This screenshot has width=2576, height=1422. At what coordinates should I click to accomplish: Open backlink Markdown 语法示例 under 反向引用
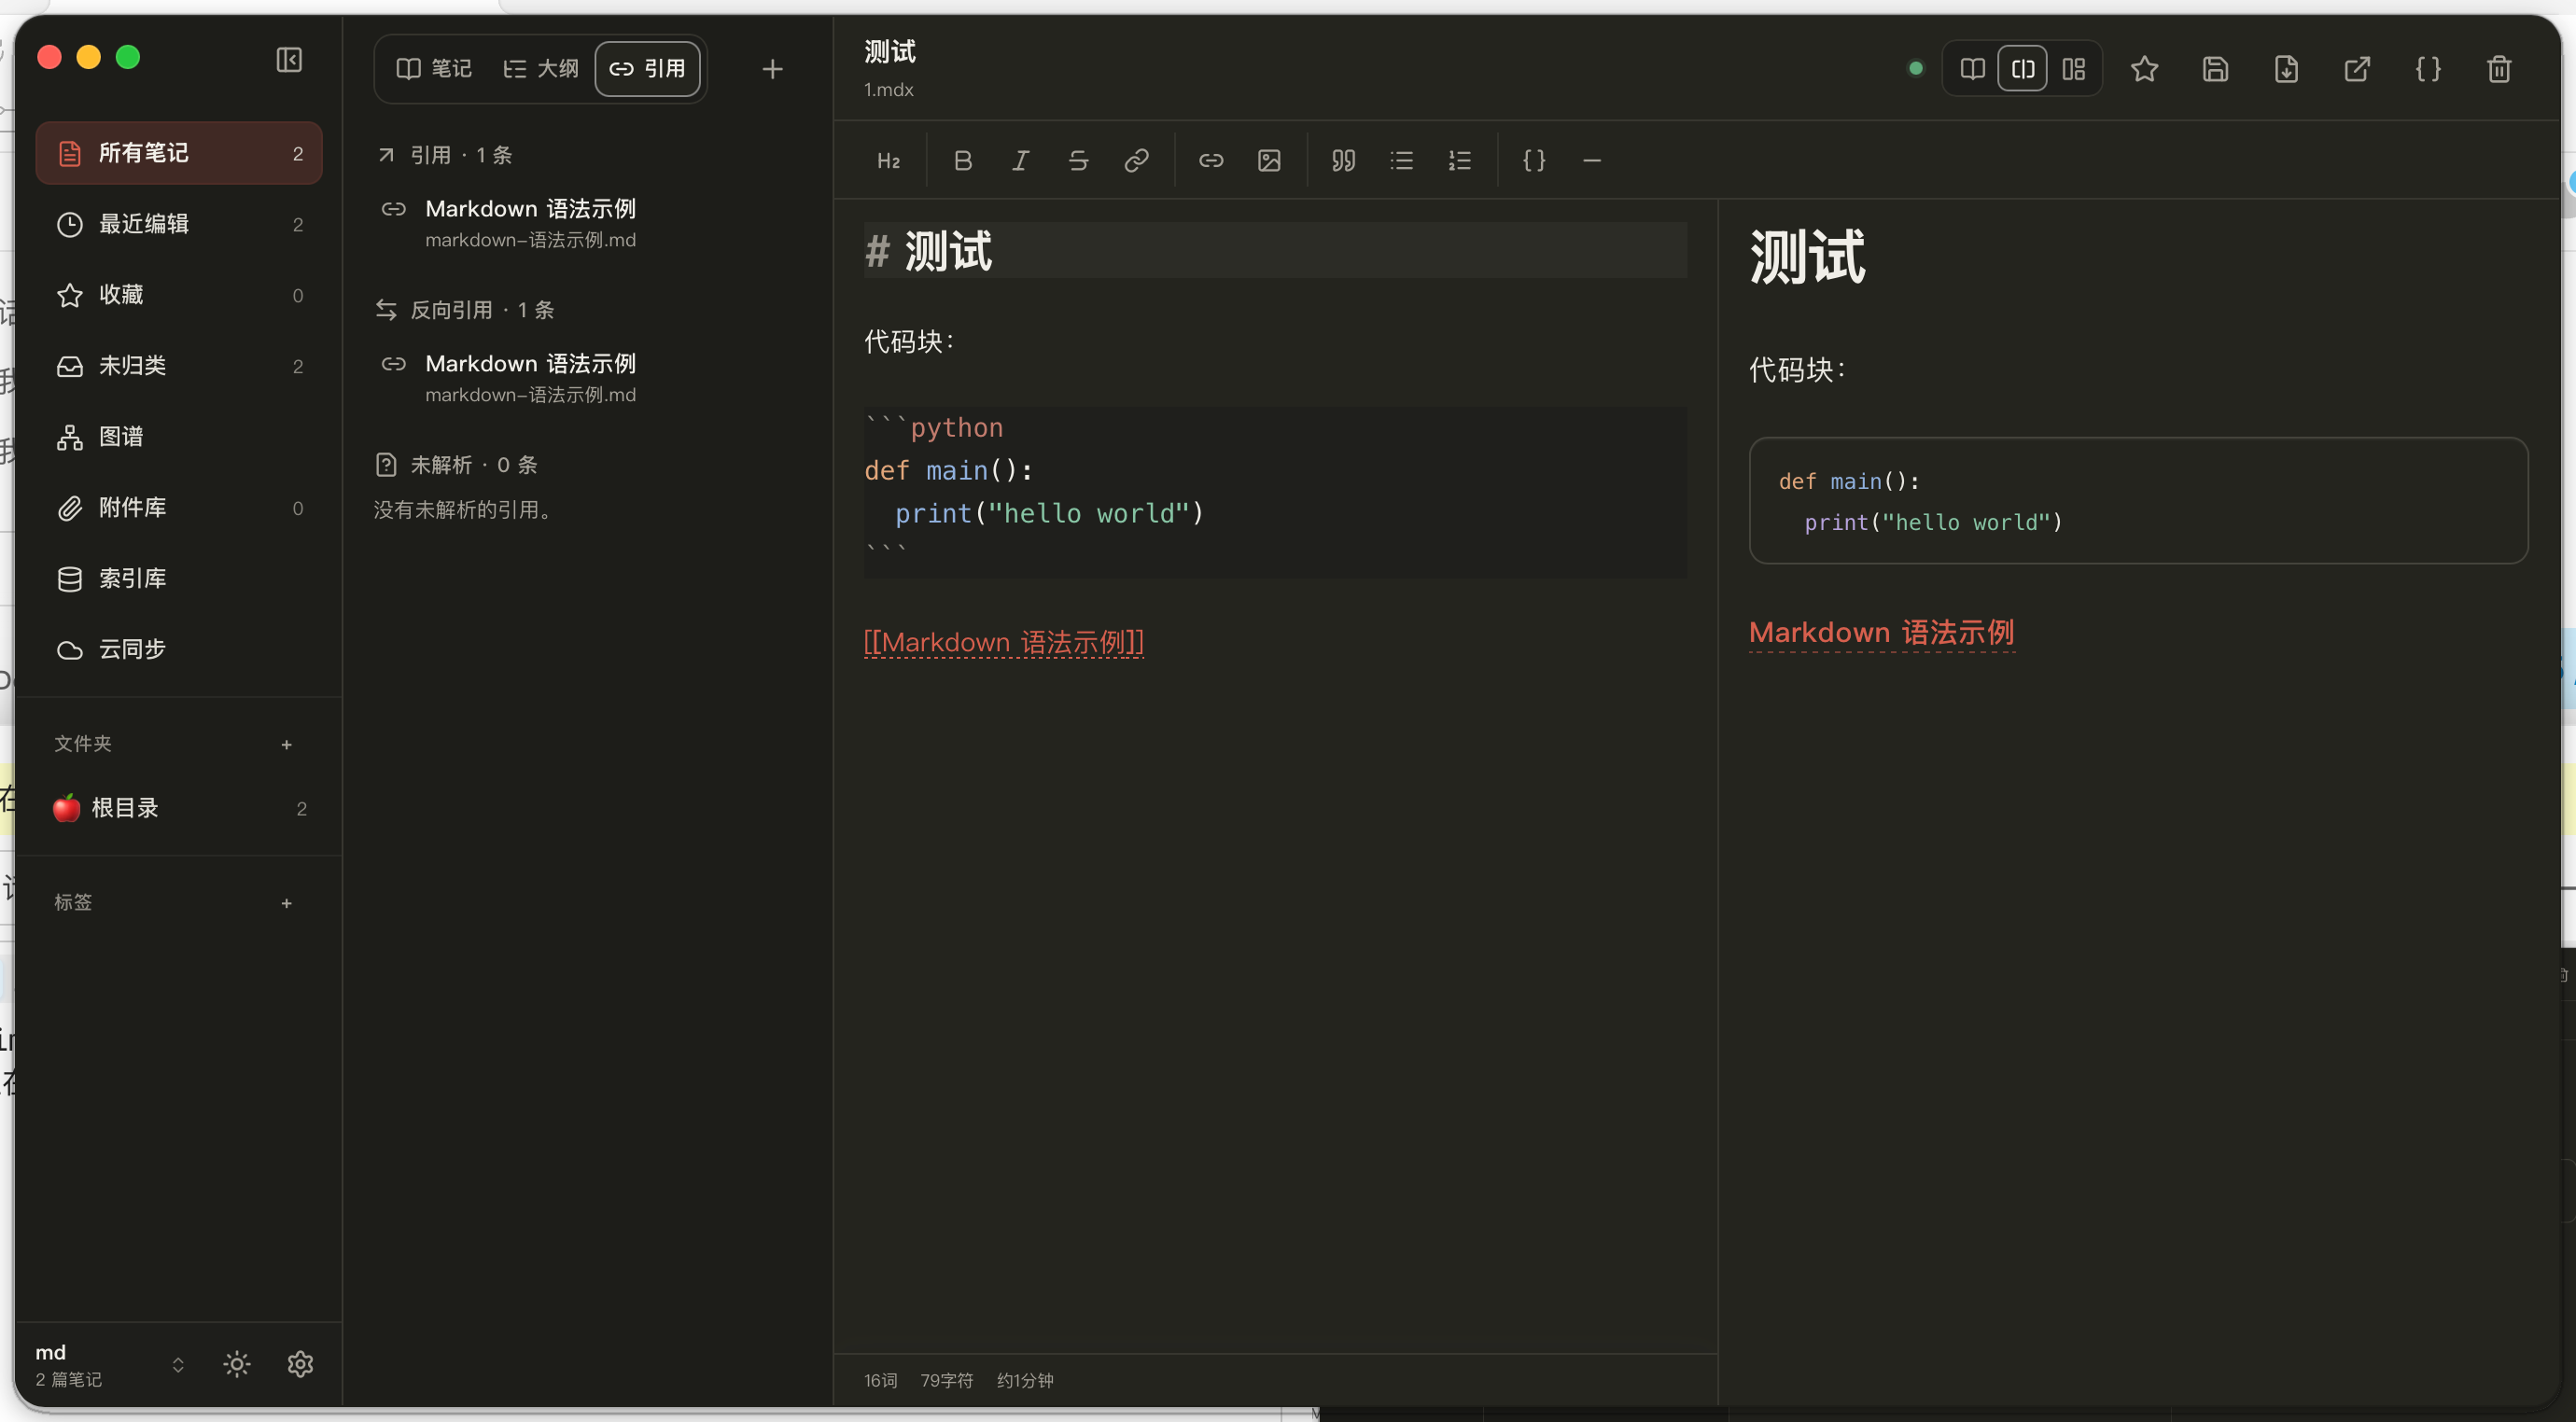click(x=589, y=378)
